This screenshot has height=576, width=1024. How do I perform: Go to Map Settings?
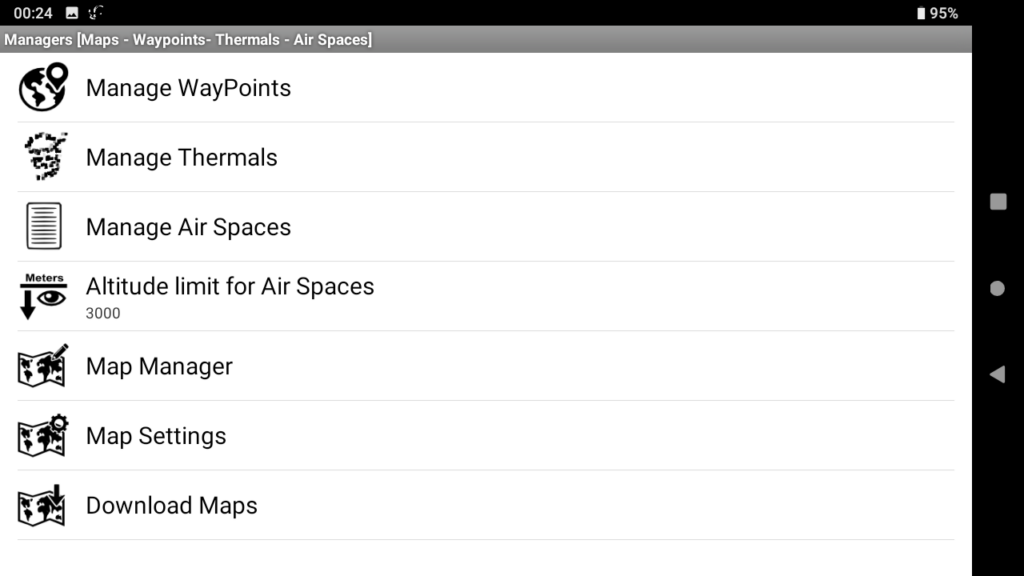485,436
